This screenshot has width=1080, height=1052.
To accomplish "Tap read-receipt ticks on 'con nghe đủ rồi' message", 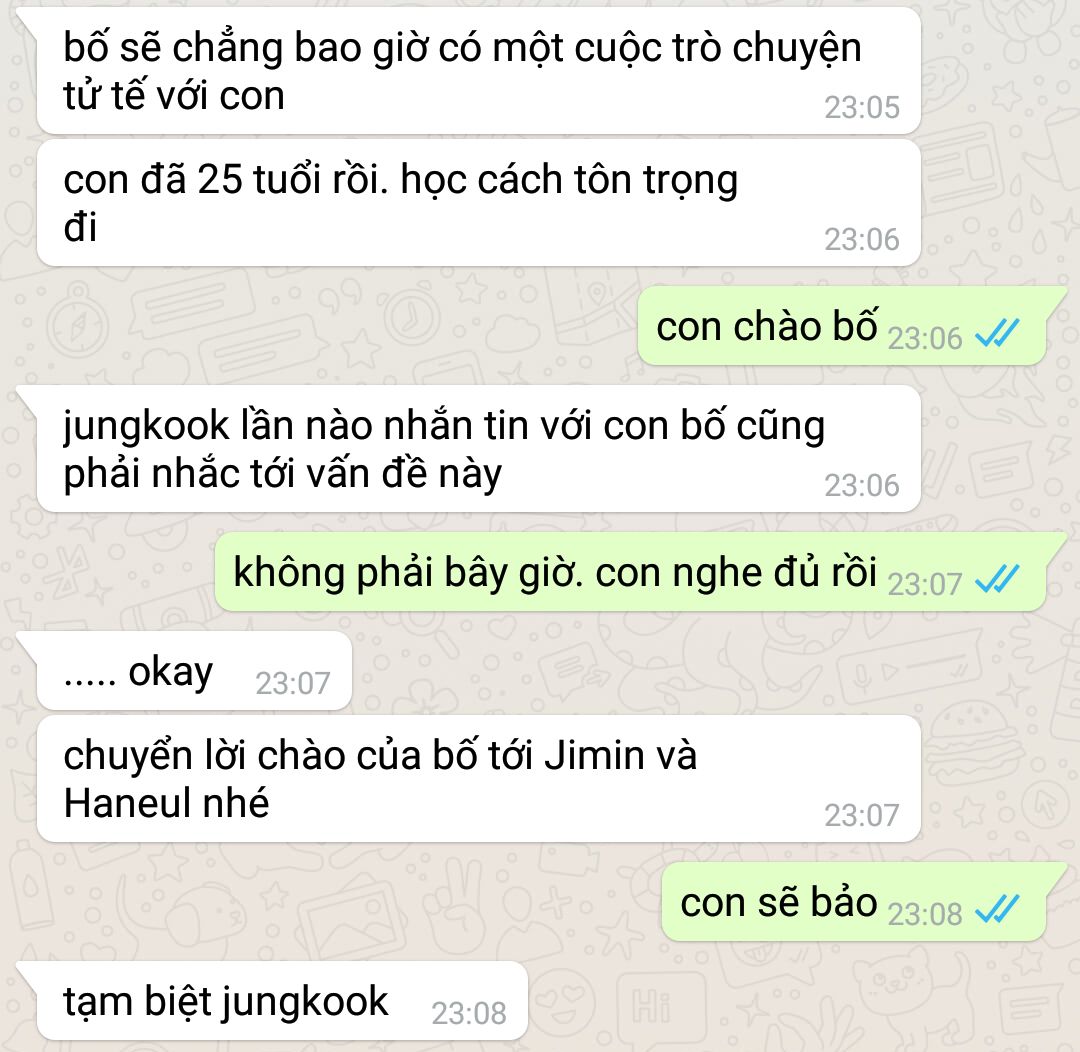I will 997,579.
